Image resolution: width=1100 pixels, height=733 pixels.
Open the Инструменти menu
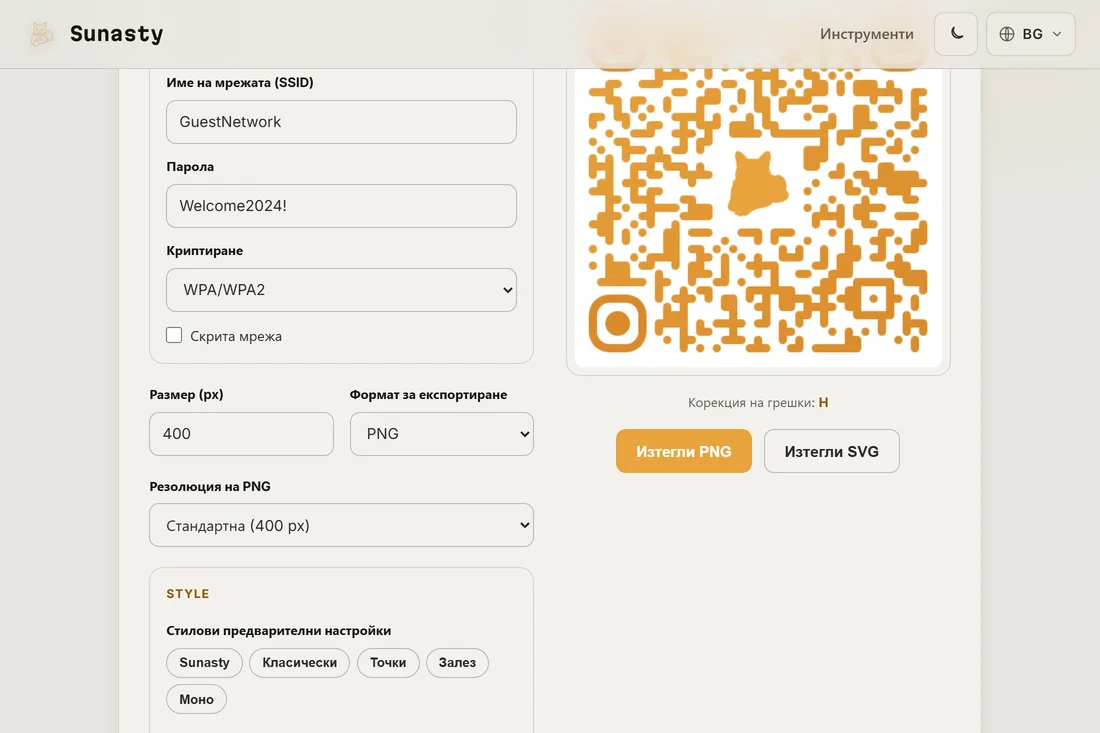(x=866, y=34)
